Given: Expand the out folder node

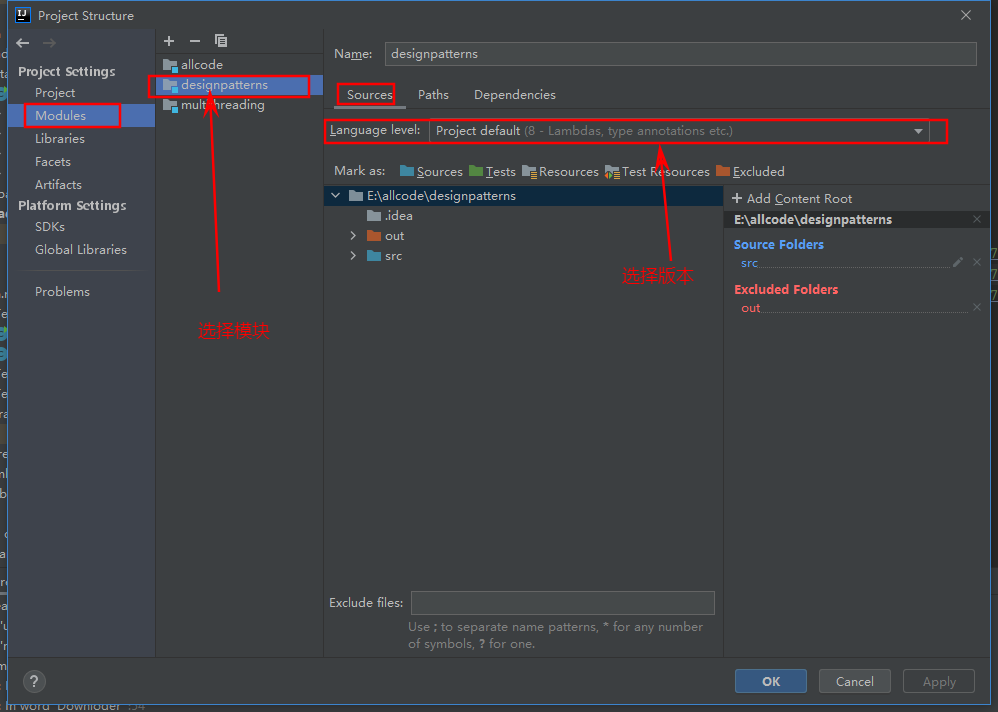Looking at the screenshot, I should (x=353, y=236).
